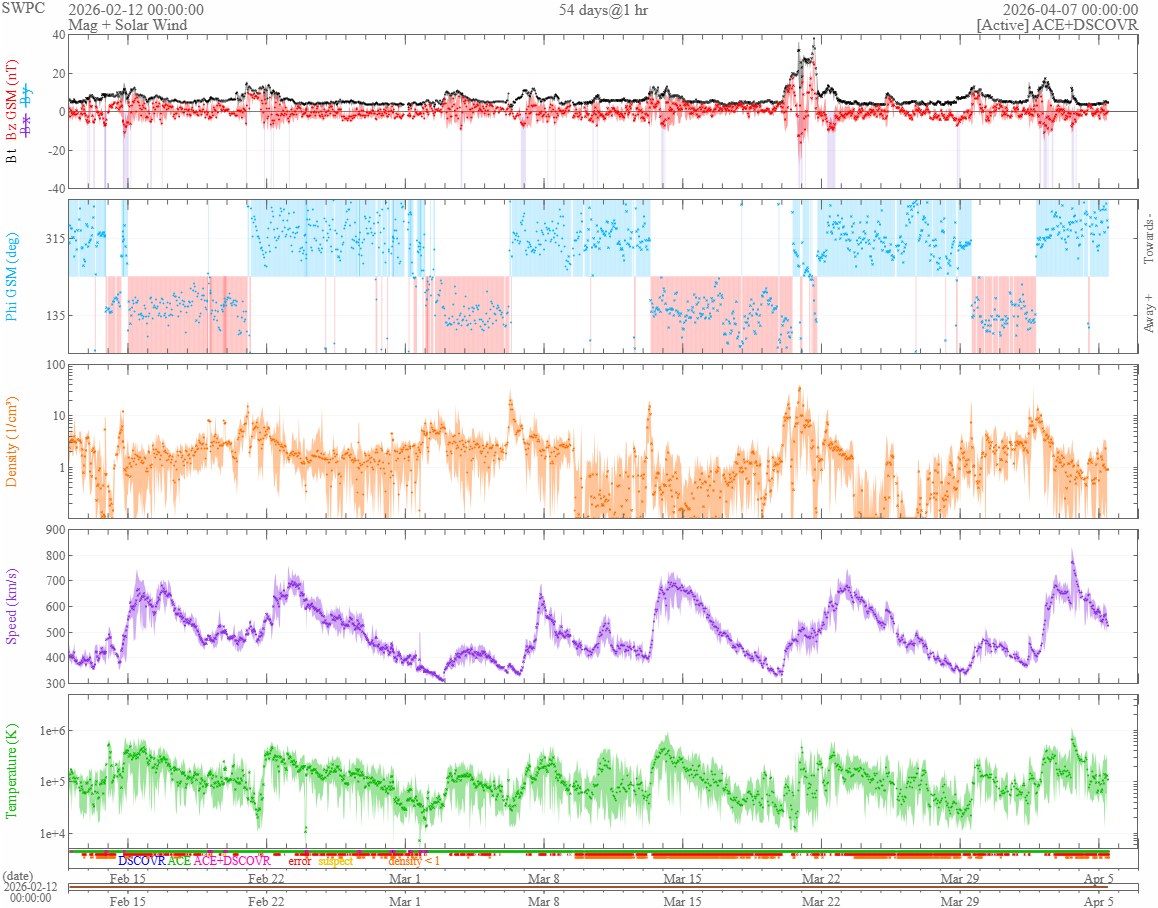Screen dimensions: 1158x908
Task: Open the [Active] ACE+DSCOVR source selector
Action: 1057,25
